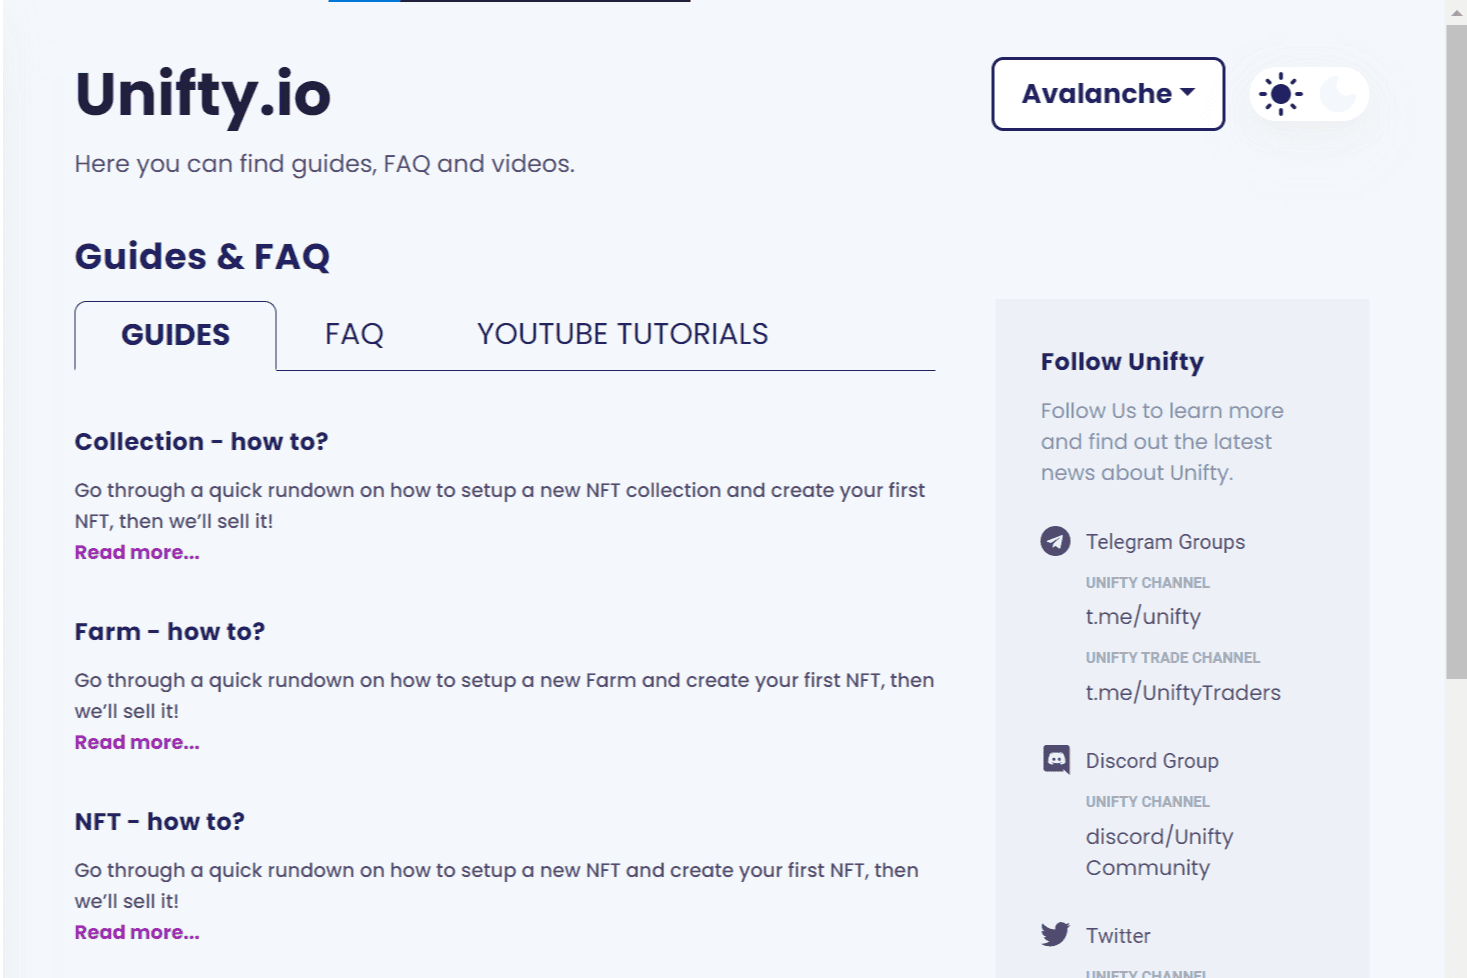Click the moon icon in theme switcher
This screenshot has width=1467, height=978.
click(x=1340, y=94)
